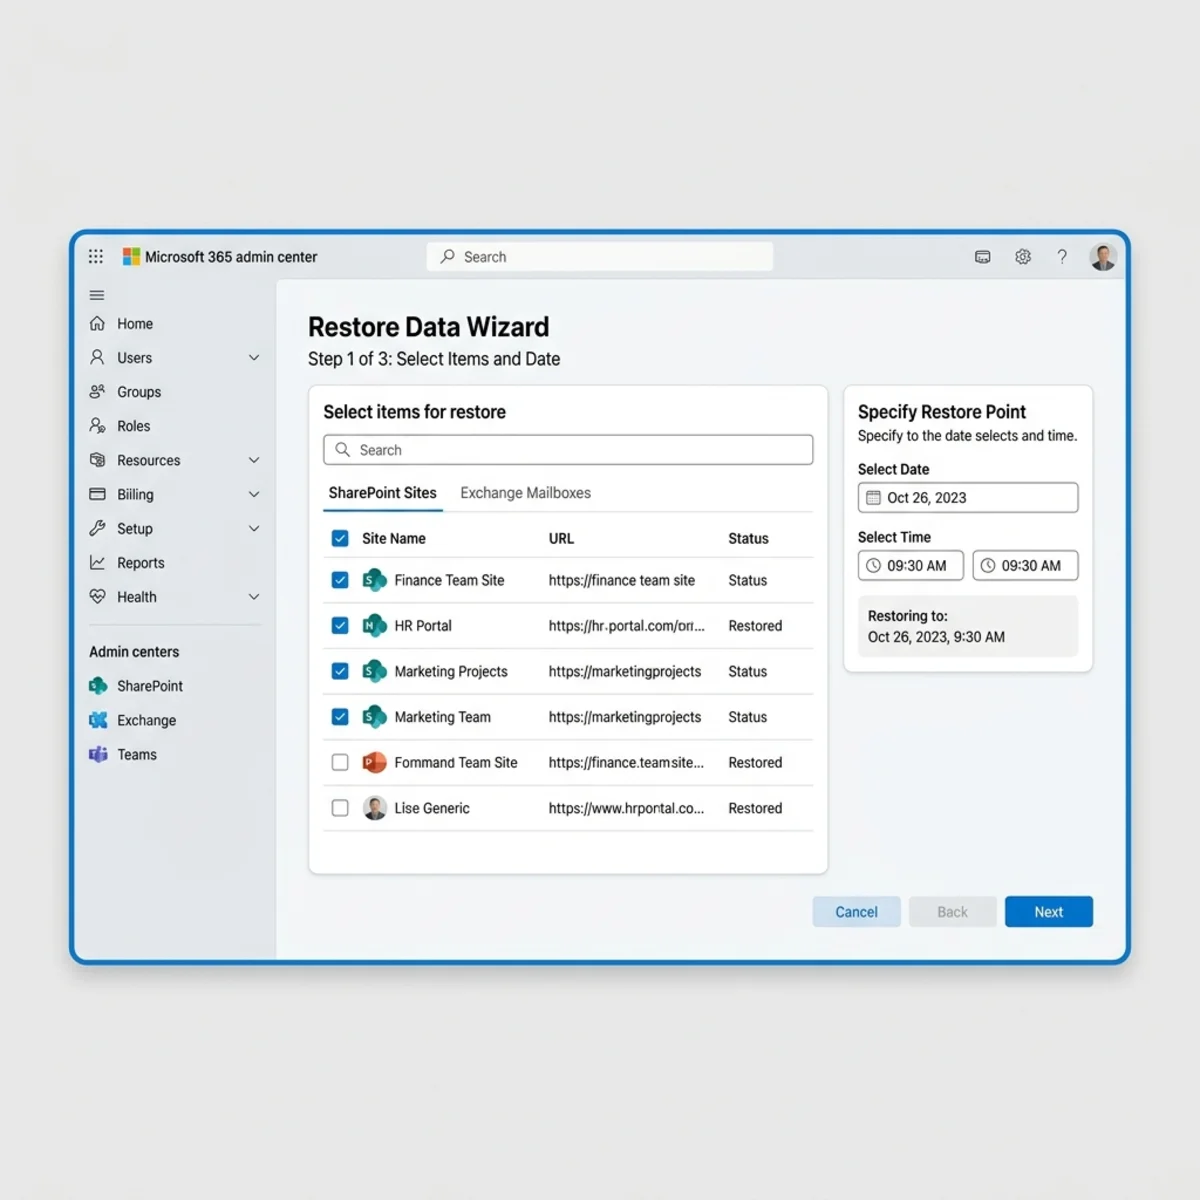The width and height of the screenshot is (1200, 1200).
Task: Open Groups in sidebar
Action: click(139, 392)
